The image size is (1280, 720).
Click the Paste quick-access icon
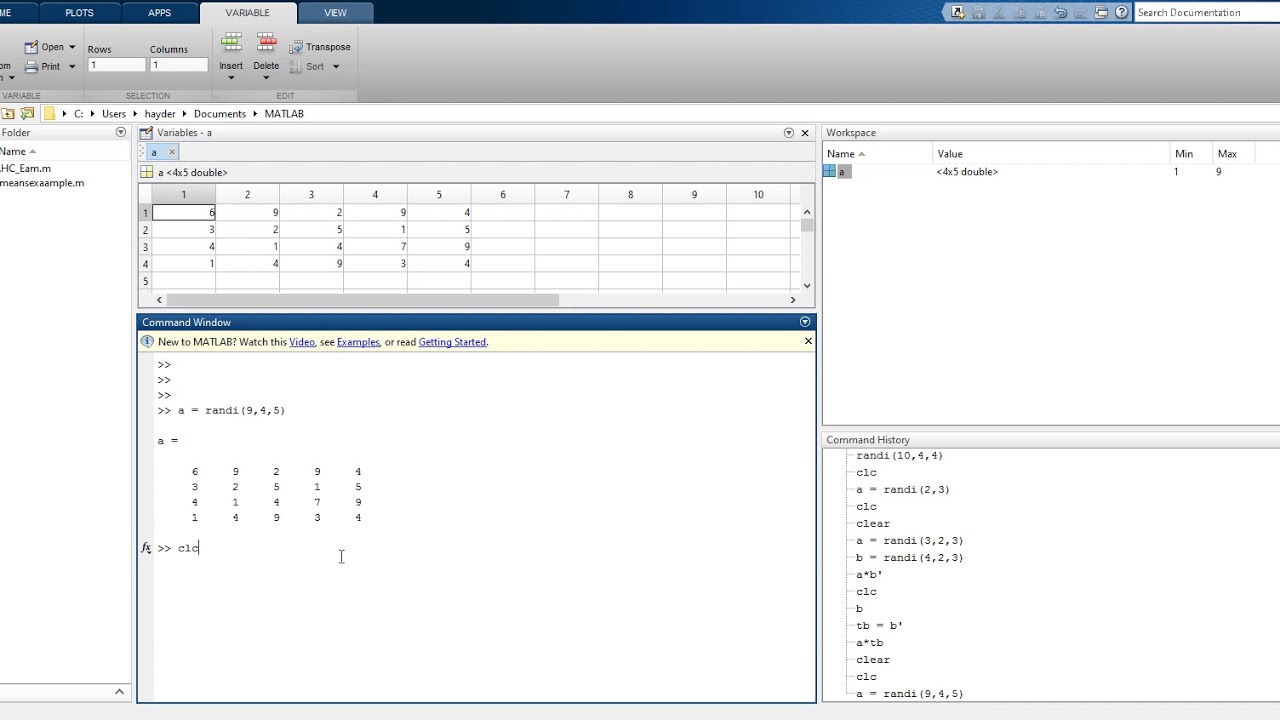pos(1040,12)
